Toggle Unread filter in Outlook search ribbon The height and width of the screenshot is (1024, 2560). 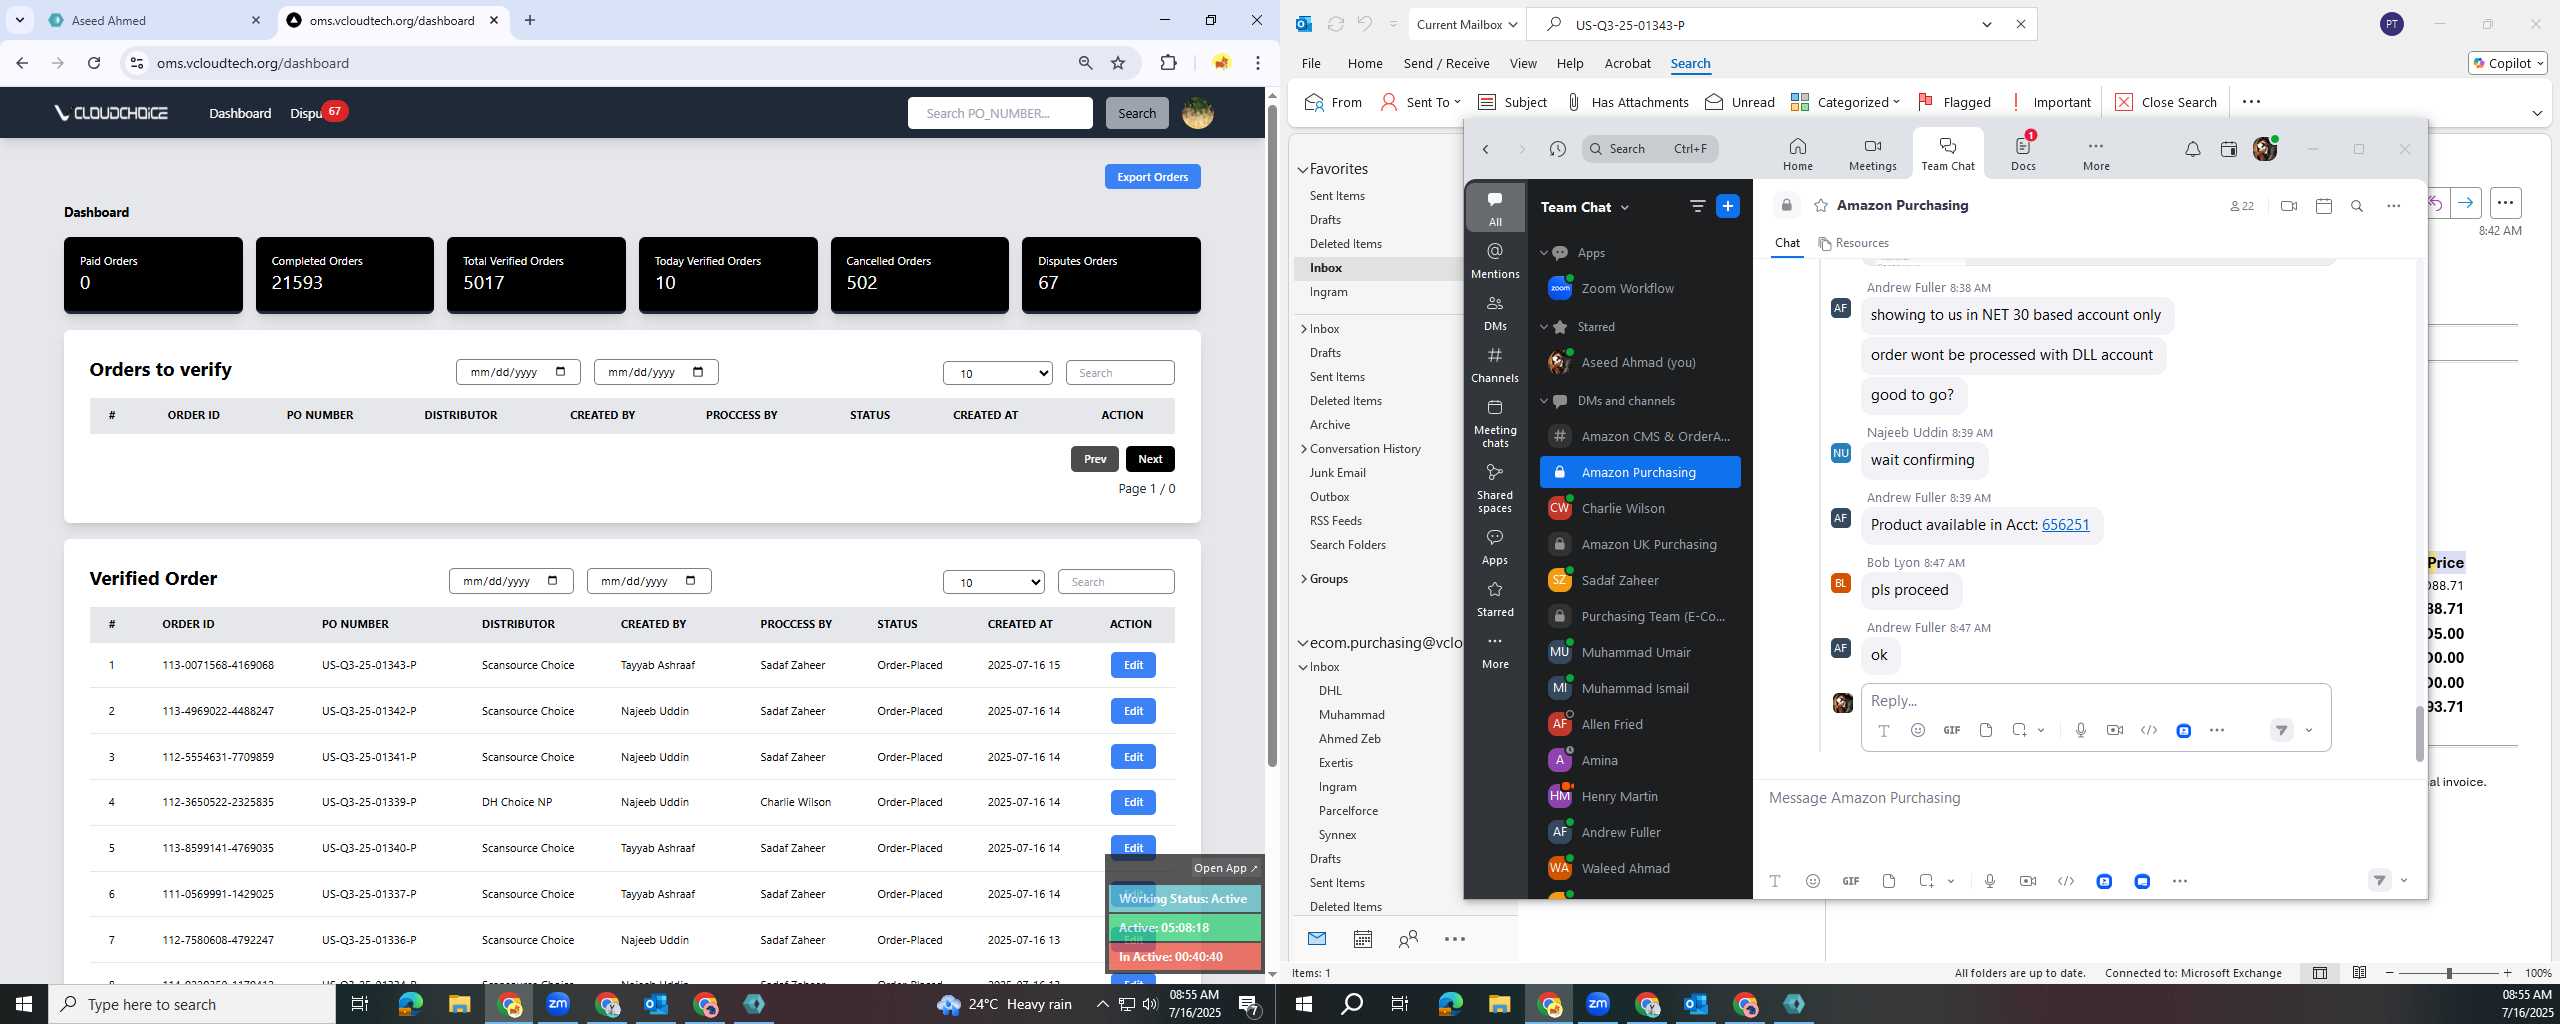click(x=1740, y=102)
